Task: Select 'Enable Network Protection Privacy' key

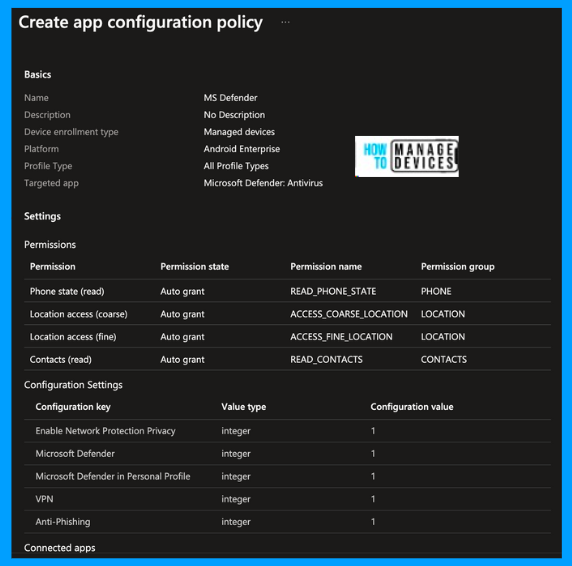Action: pos(105,431)
